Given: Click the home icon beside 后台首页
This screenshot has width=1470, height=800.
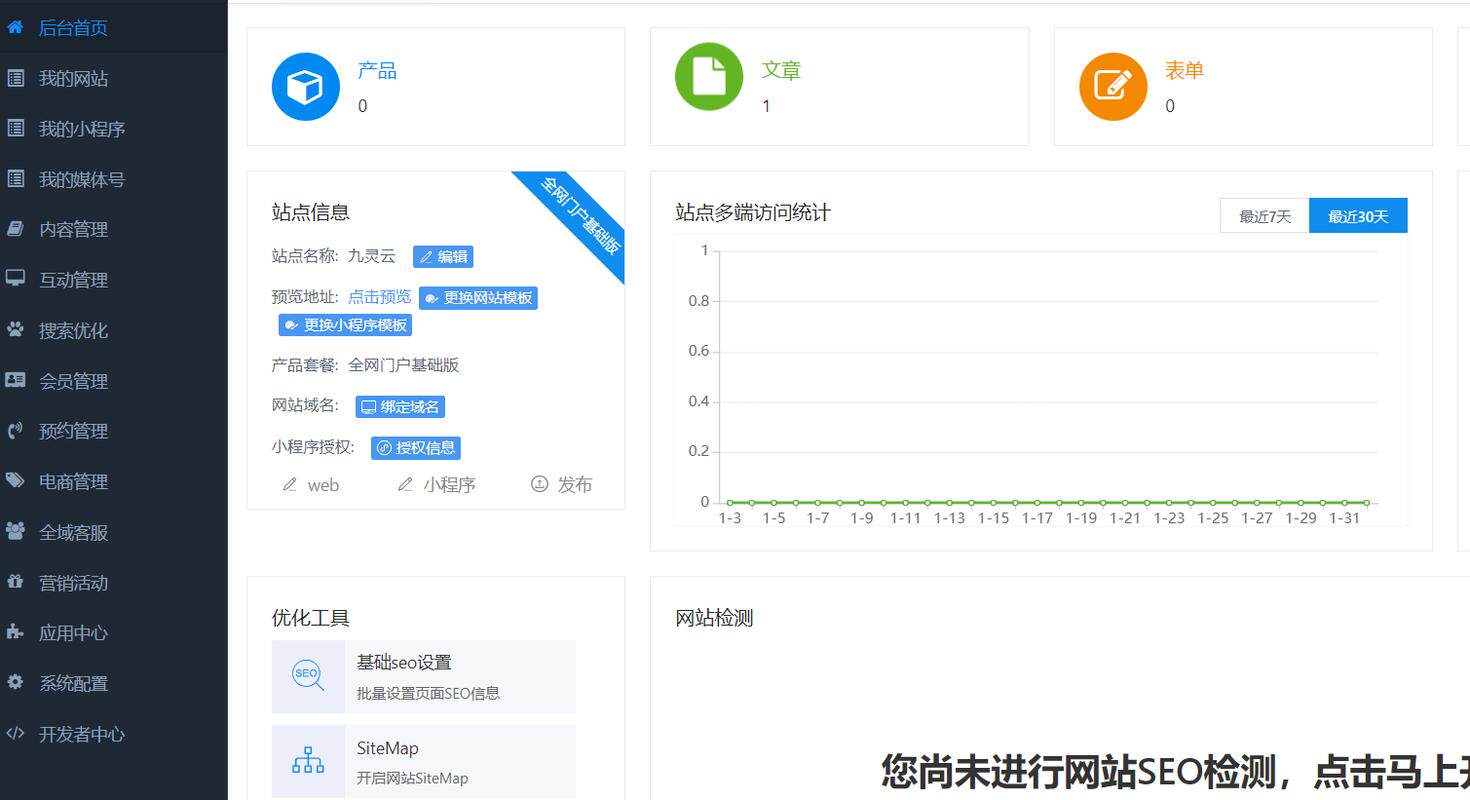Looking at the screenshot, I should point(15,27).
